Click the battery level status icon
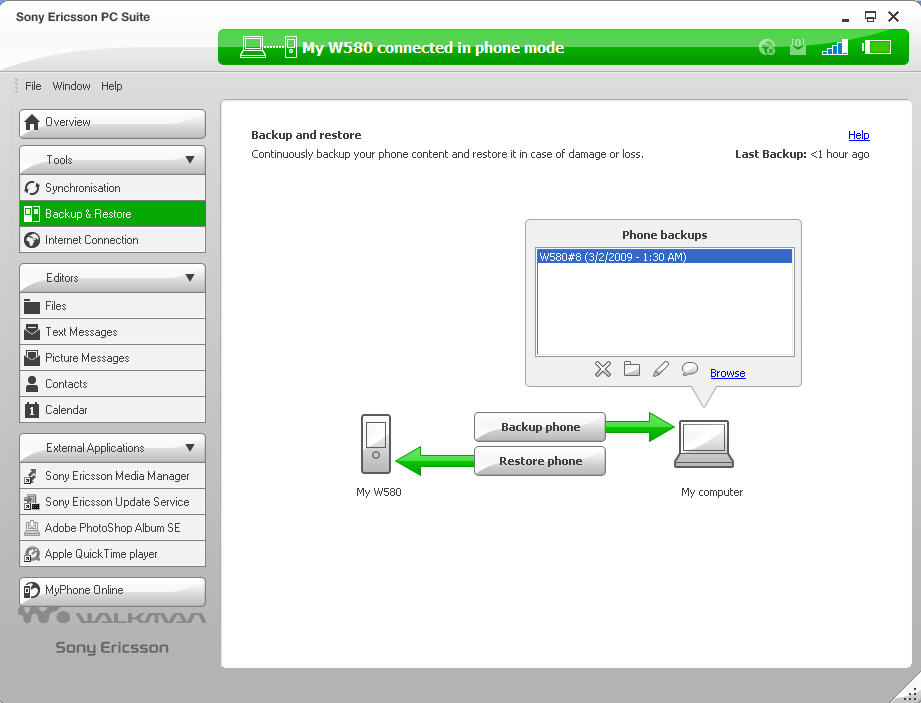 [x=876, y=47]
